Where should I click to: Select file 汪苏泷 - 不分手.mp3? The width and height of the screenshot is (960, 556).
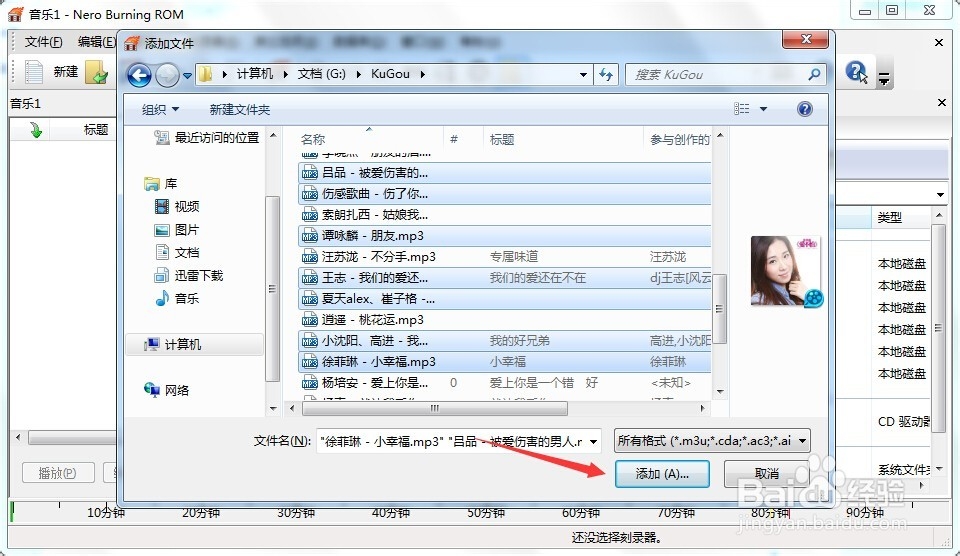coord(505,257)
